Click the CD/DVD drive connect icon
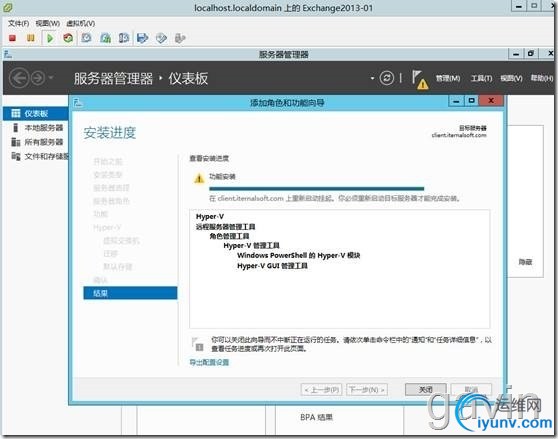The image size is (558, 439). [161, 38]
